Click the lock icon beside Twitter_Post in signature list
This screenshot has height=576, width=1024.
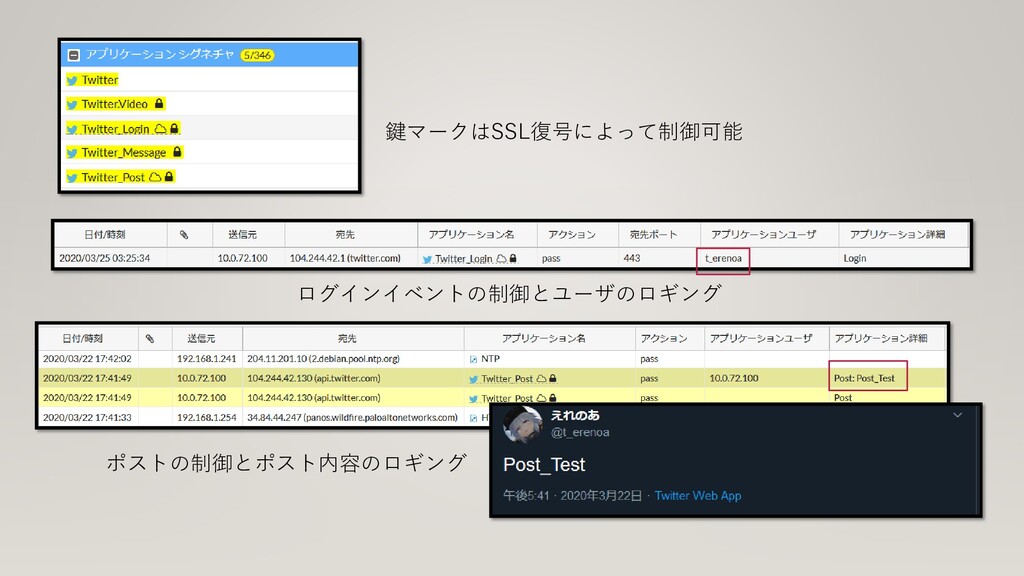pos(169,176)
